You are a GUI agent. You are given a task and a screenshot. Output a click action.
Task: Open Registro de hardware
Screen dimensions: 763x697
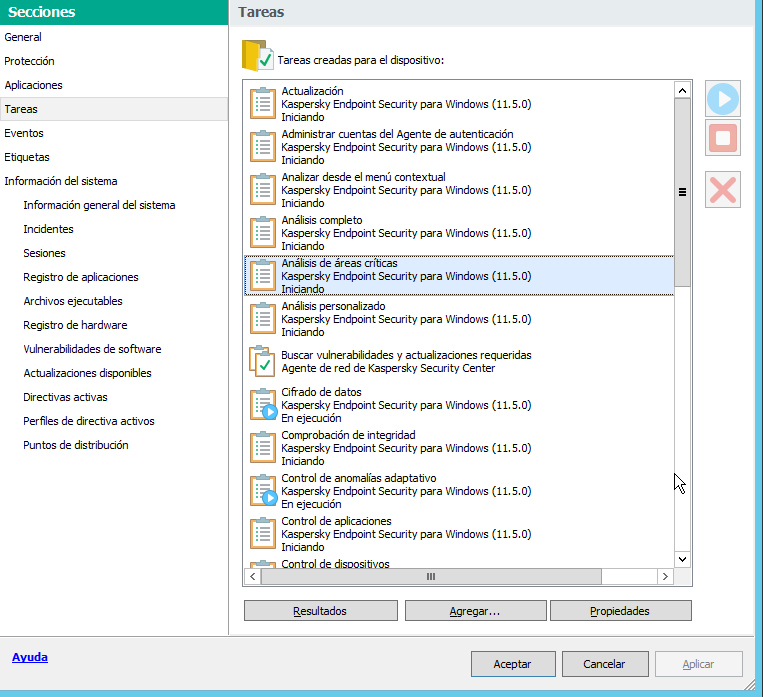75,325
